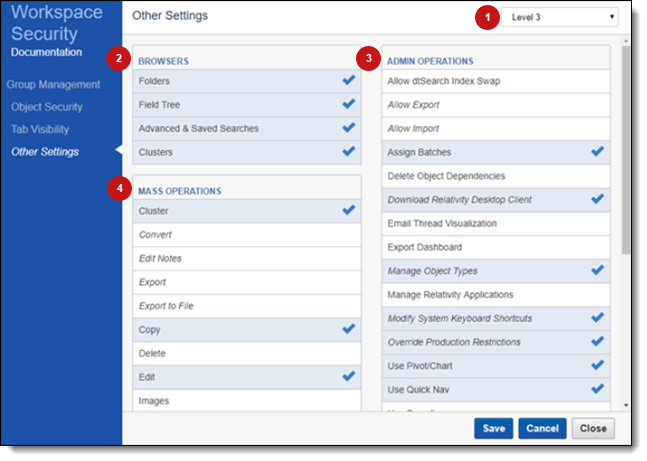Switch to Tab Visibility settings
This screenshot has height=461, width=647.
tap(40, 129)
